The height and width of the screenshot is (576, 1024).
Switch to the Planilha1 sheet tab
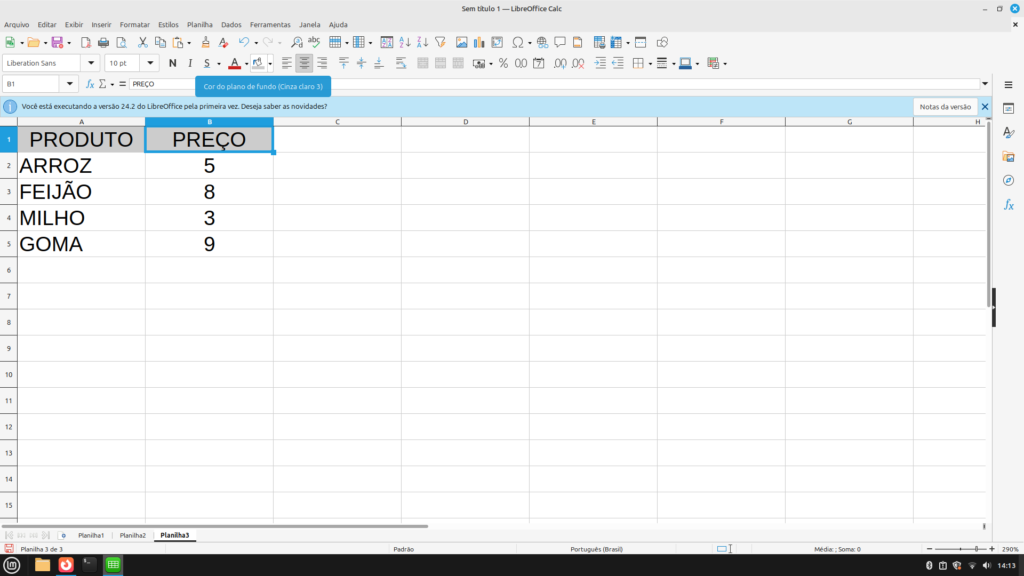(91, 536)
